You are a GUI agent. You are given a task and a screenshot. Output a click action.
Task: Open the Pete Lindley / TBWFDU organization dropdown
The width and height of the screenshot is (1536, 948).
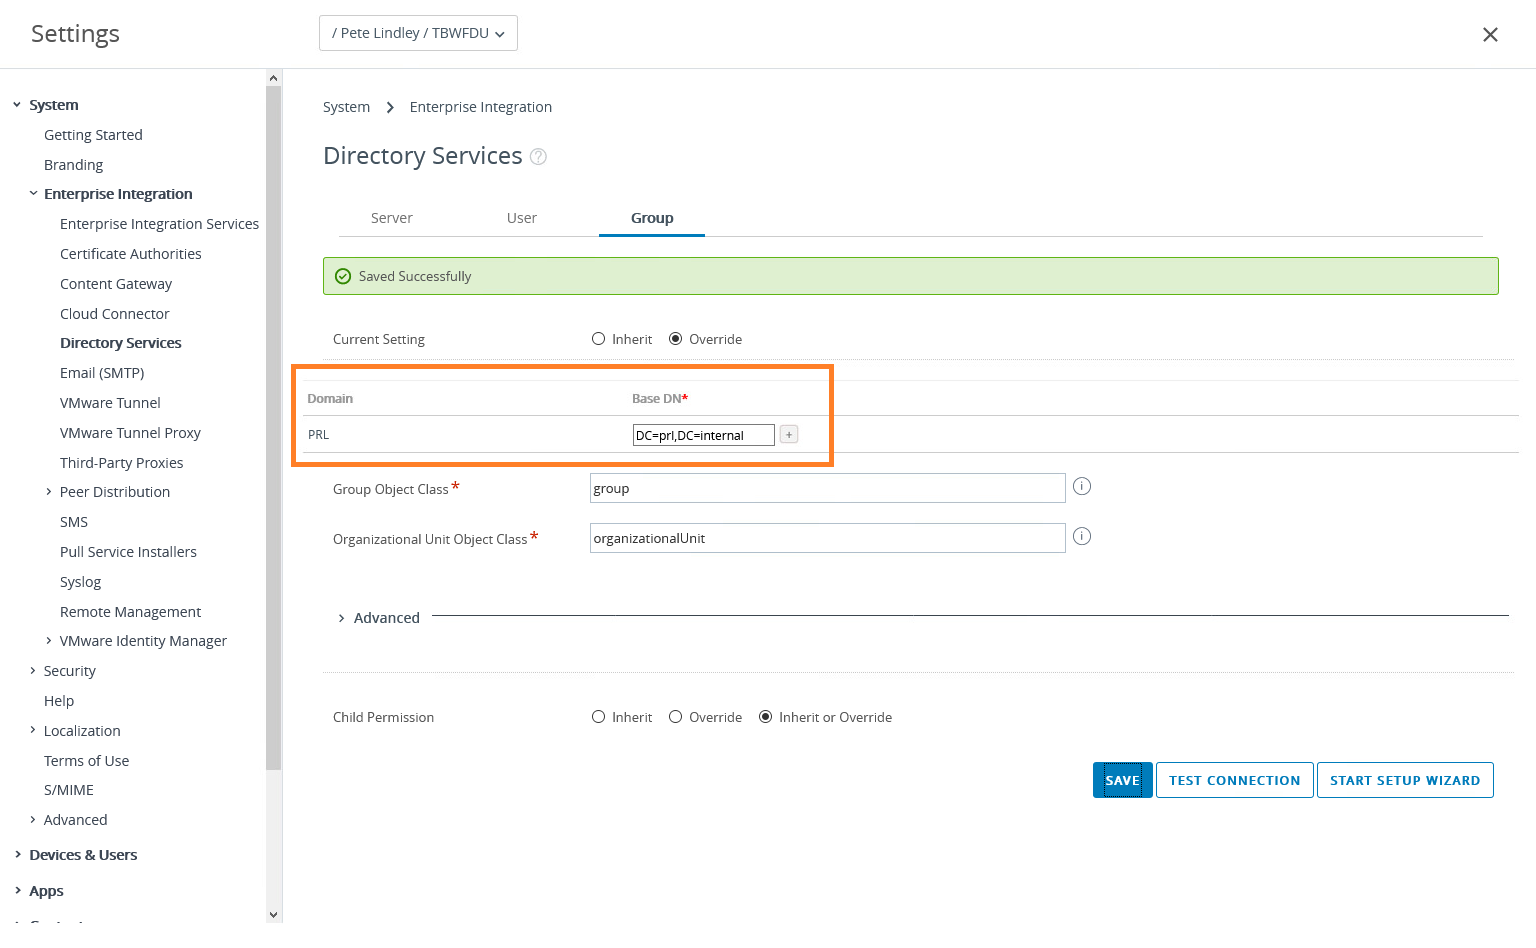418,33
